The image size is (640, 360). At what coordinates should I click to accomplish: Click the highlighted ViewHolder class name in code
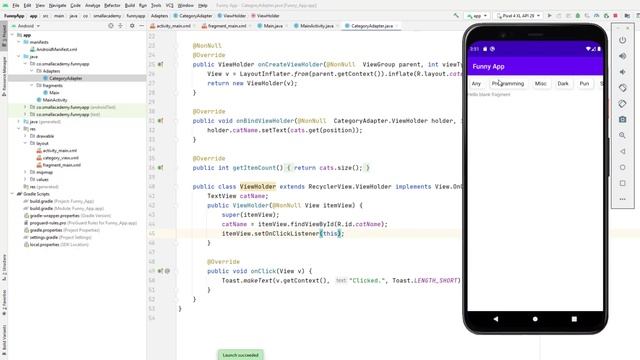[258, 187]
